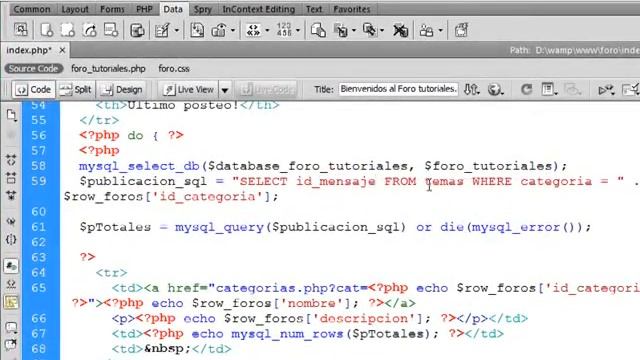Image resolution: width=640 pixels, height=360 pixels.
Task: Click the Show Region icon
Action: tap(219, 30)
